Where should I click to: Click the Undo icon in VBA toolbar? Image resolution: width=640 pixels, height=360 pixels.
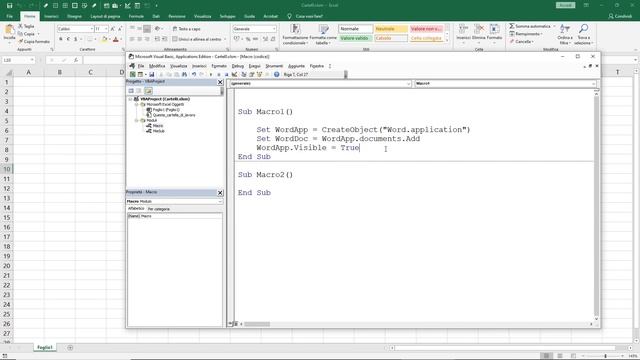(194, 74)
